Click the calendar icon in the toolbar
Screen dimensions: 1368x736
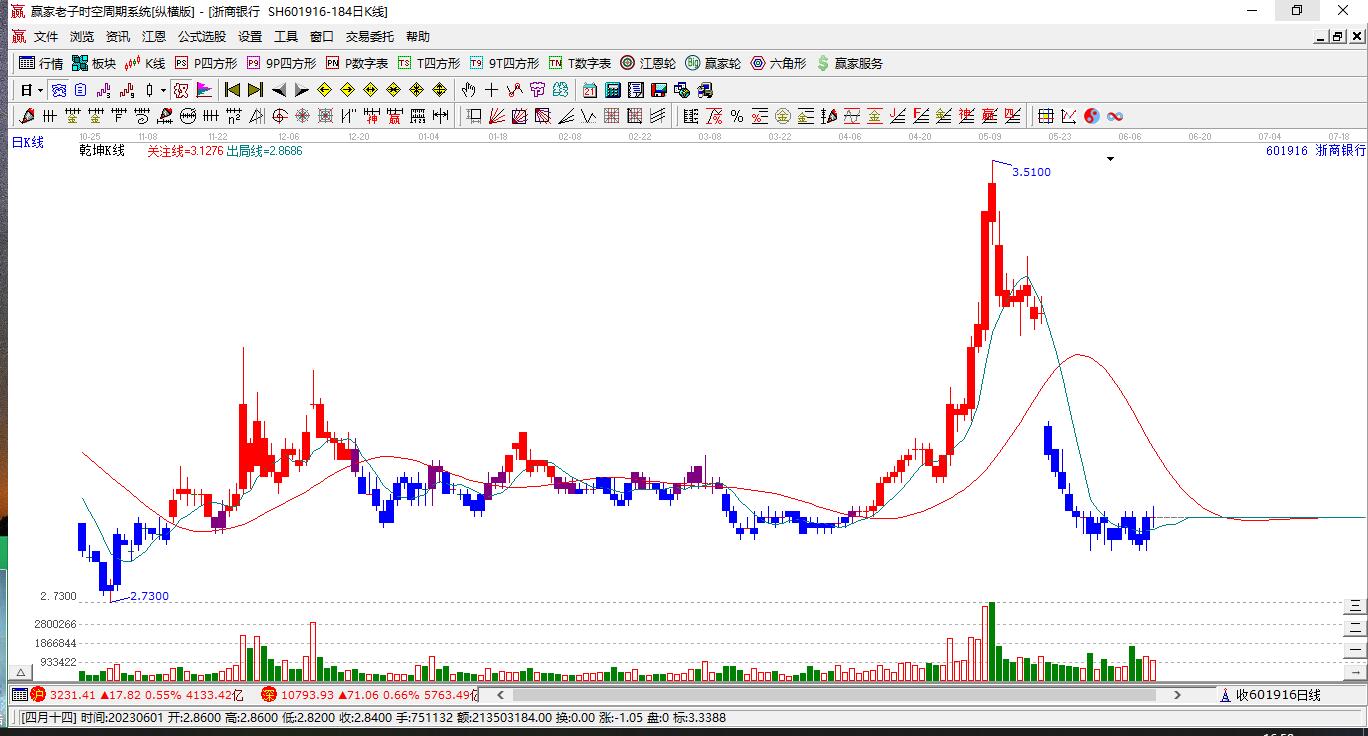click(591, 90)
